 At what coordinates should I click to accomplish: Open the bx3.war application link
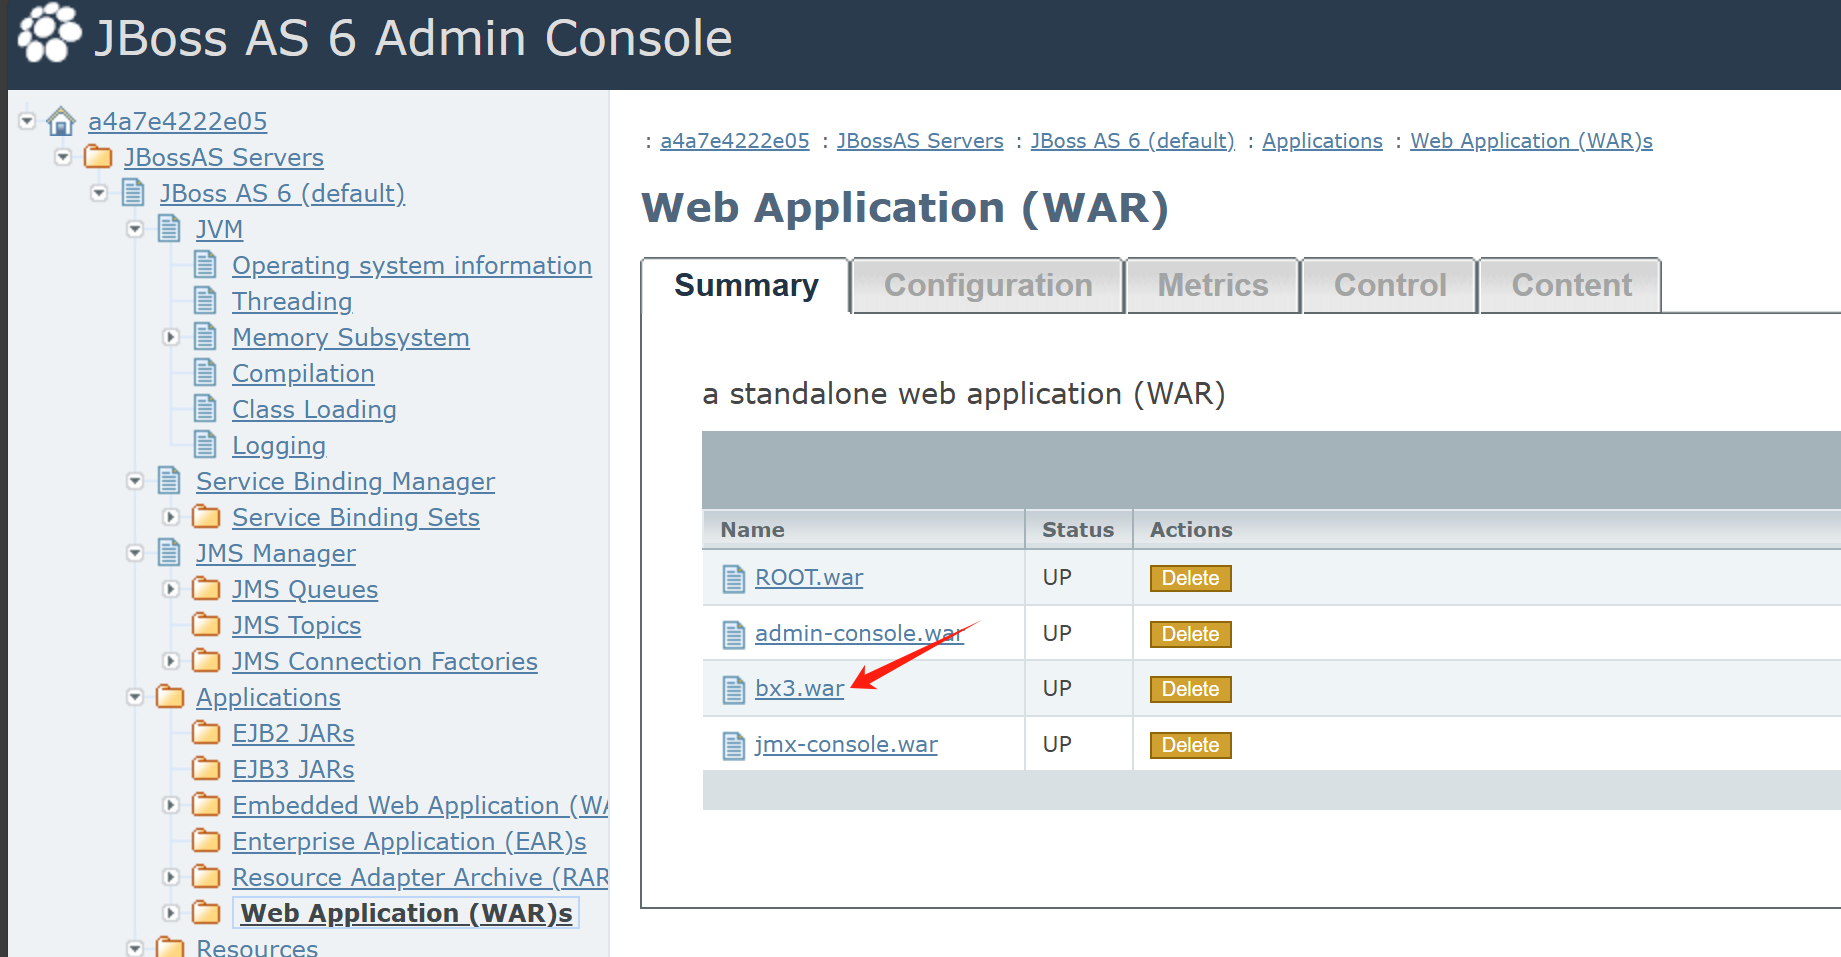coord(799,689)
